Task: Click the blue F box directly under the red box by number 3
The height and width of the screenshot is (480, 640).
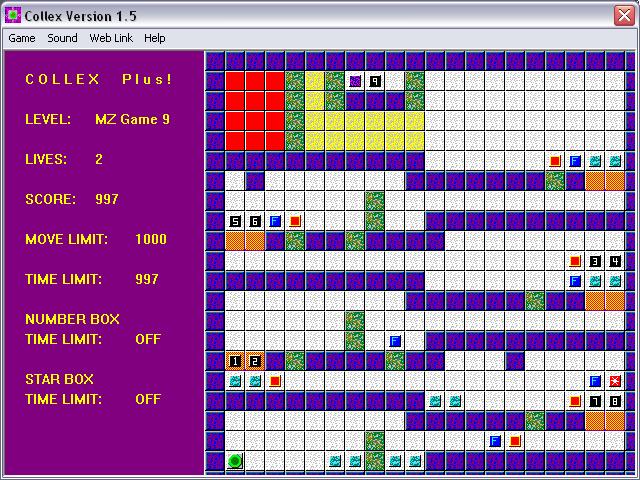Action: tap(575, 281)
